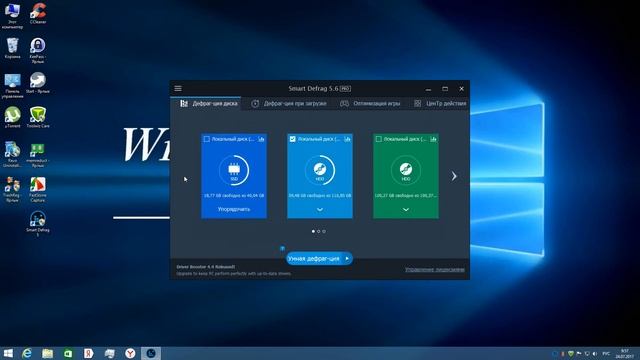Launch Internet Explorer from the taskbar
This screenshot has width=640, height=360.
pos(27,353)
